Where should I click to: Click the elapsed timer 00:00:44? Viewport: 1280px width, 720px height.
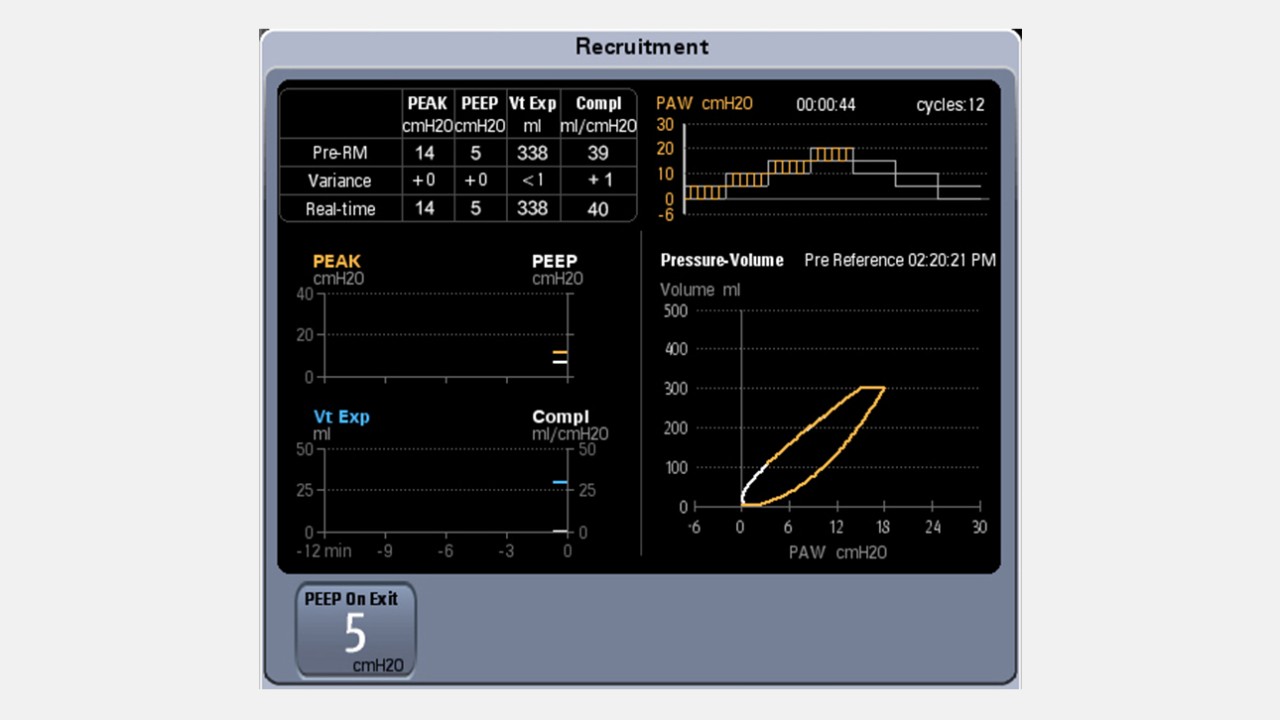click(825, 105)
